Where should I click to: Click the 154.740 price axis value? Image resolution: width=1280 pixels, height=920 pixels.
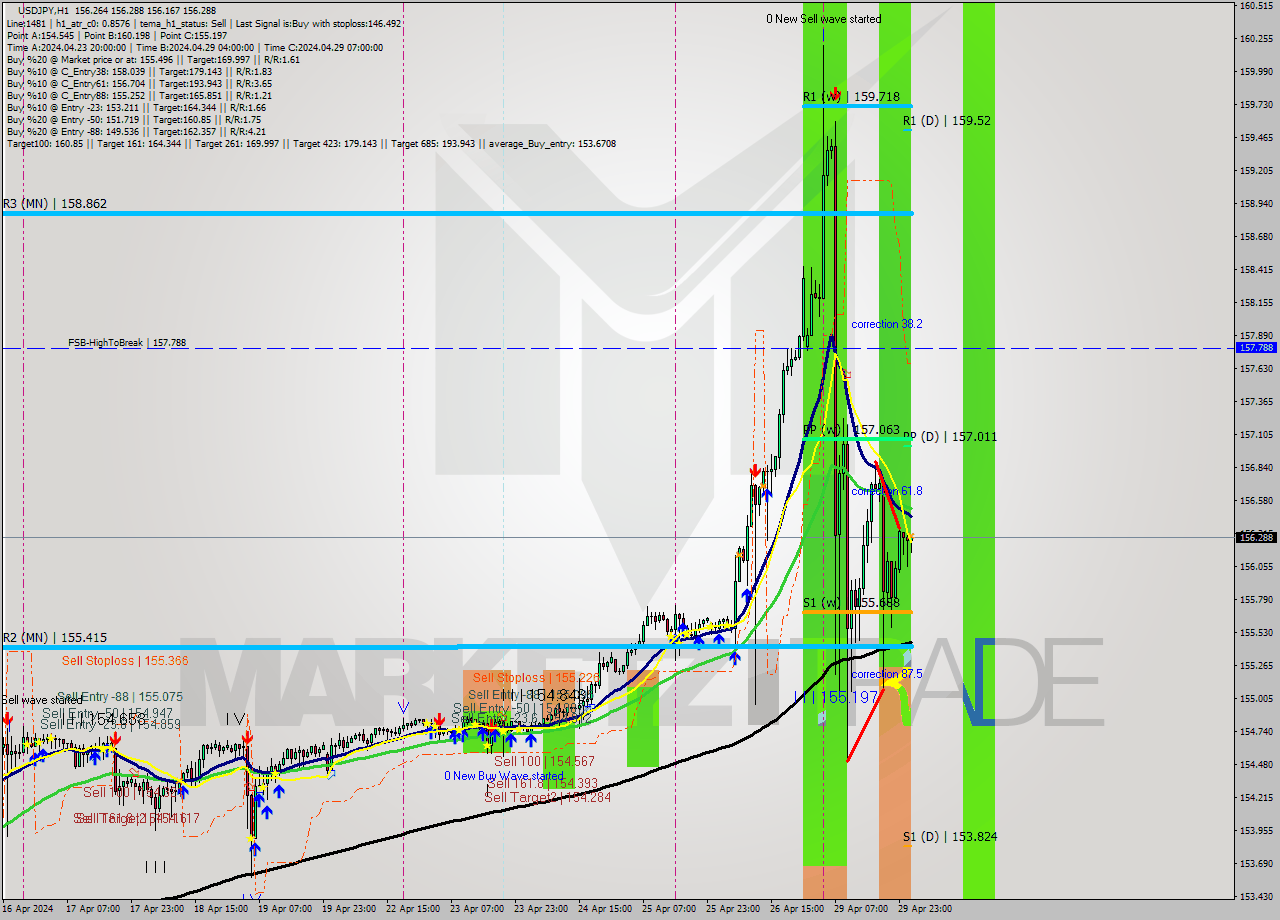(x=1256, y=731)
